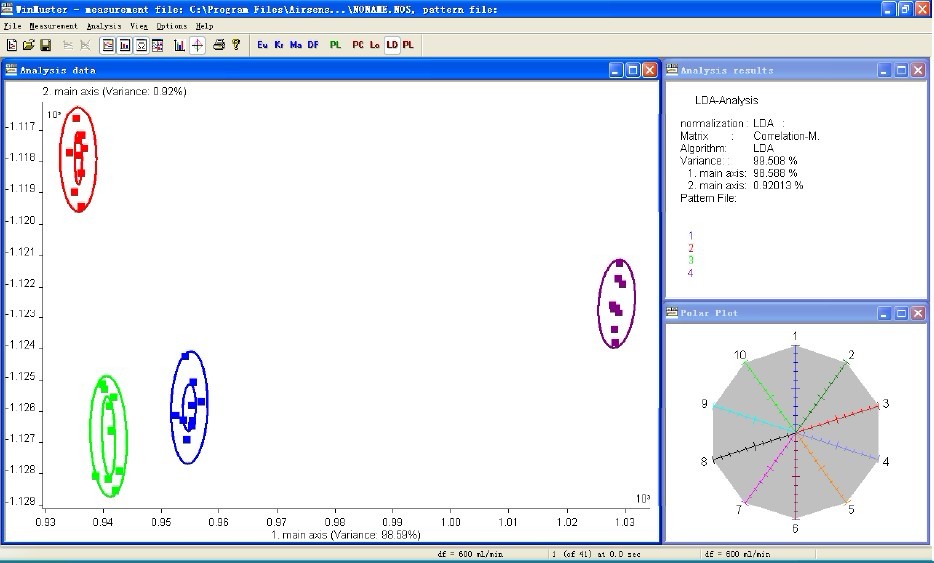This screenshot has height=563, width=934.
Task: Save using the floppy disk icon
Action: point(45,45)
